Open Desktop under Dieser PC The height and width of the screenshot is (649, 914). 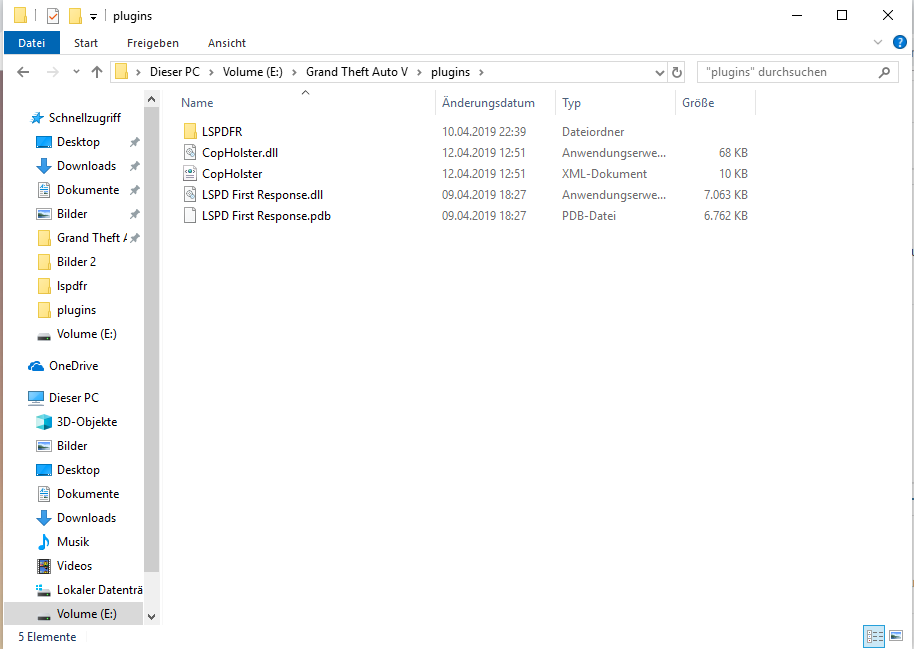(78, 469)
